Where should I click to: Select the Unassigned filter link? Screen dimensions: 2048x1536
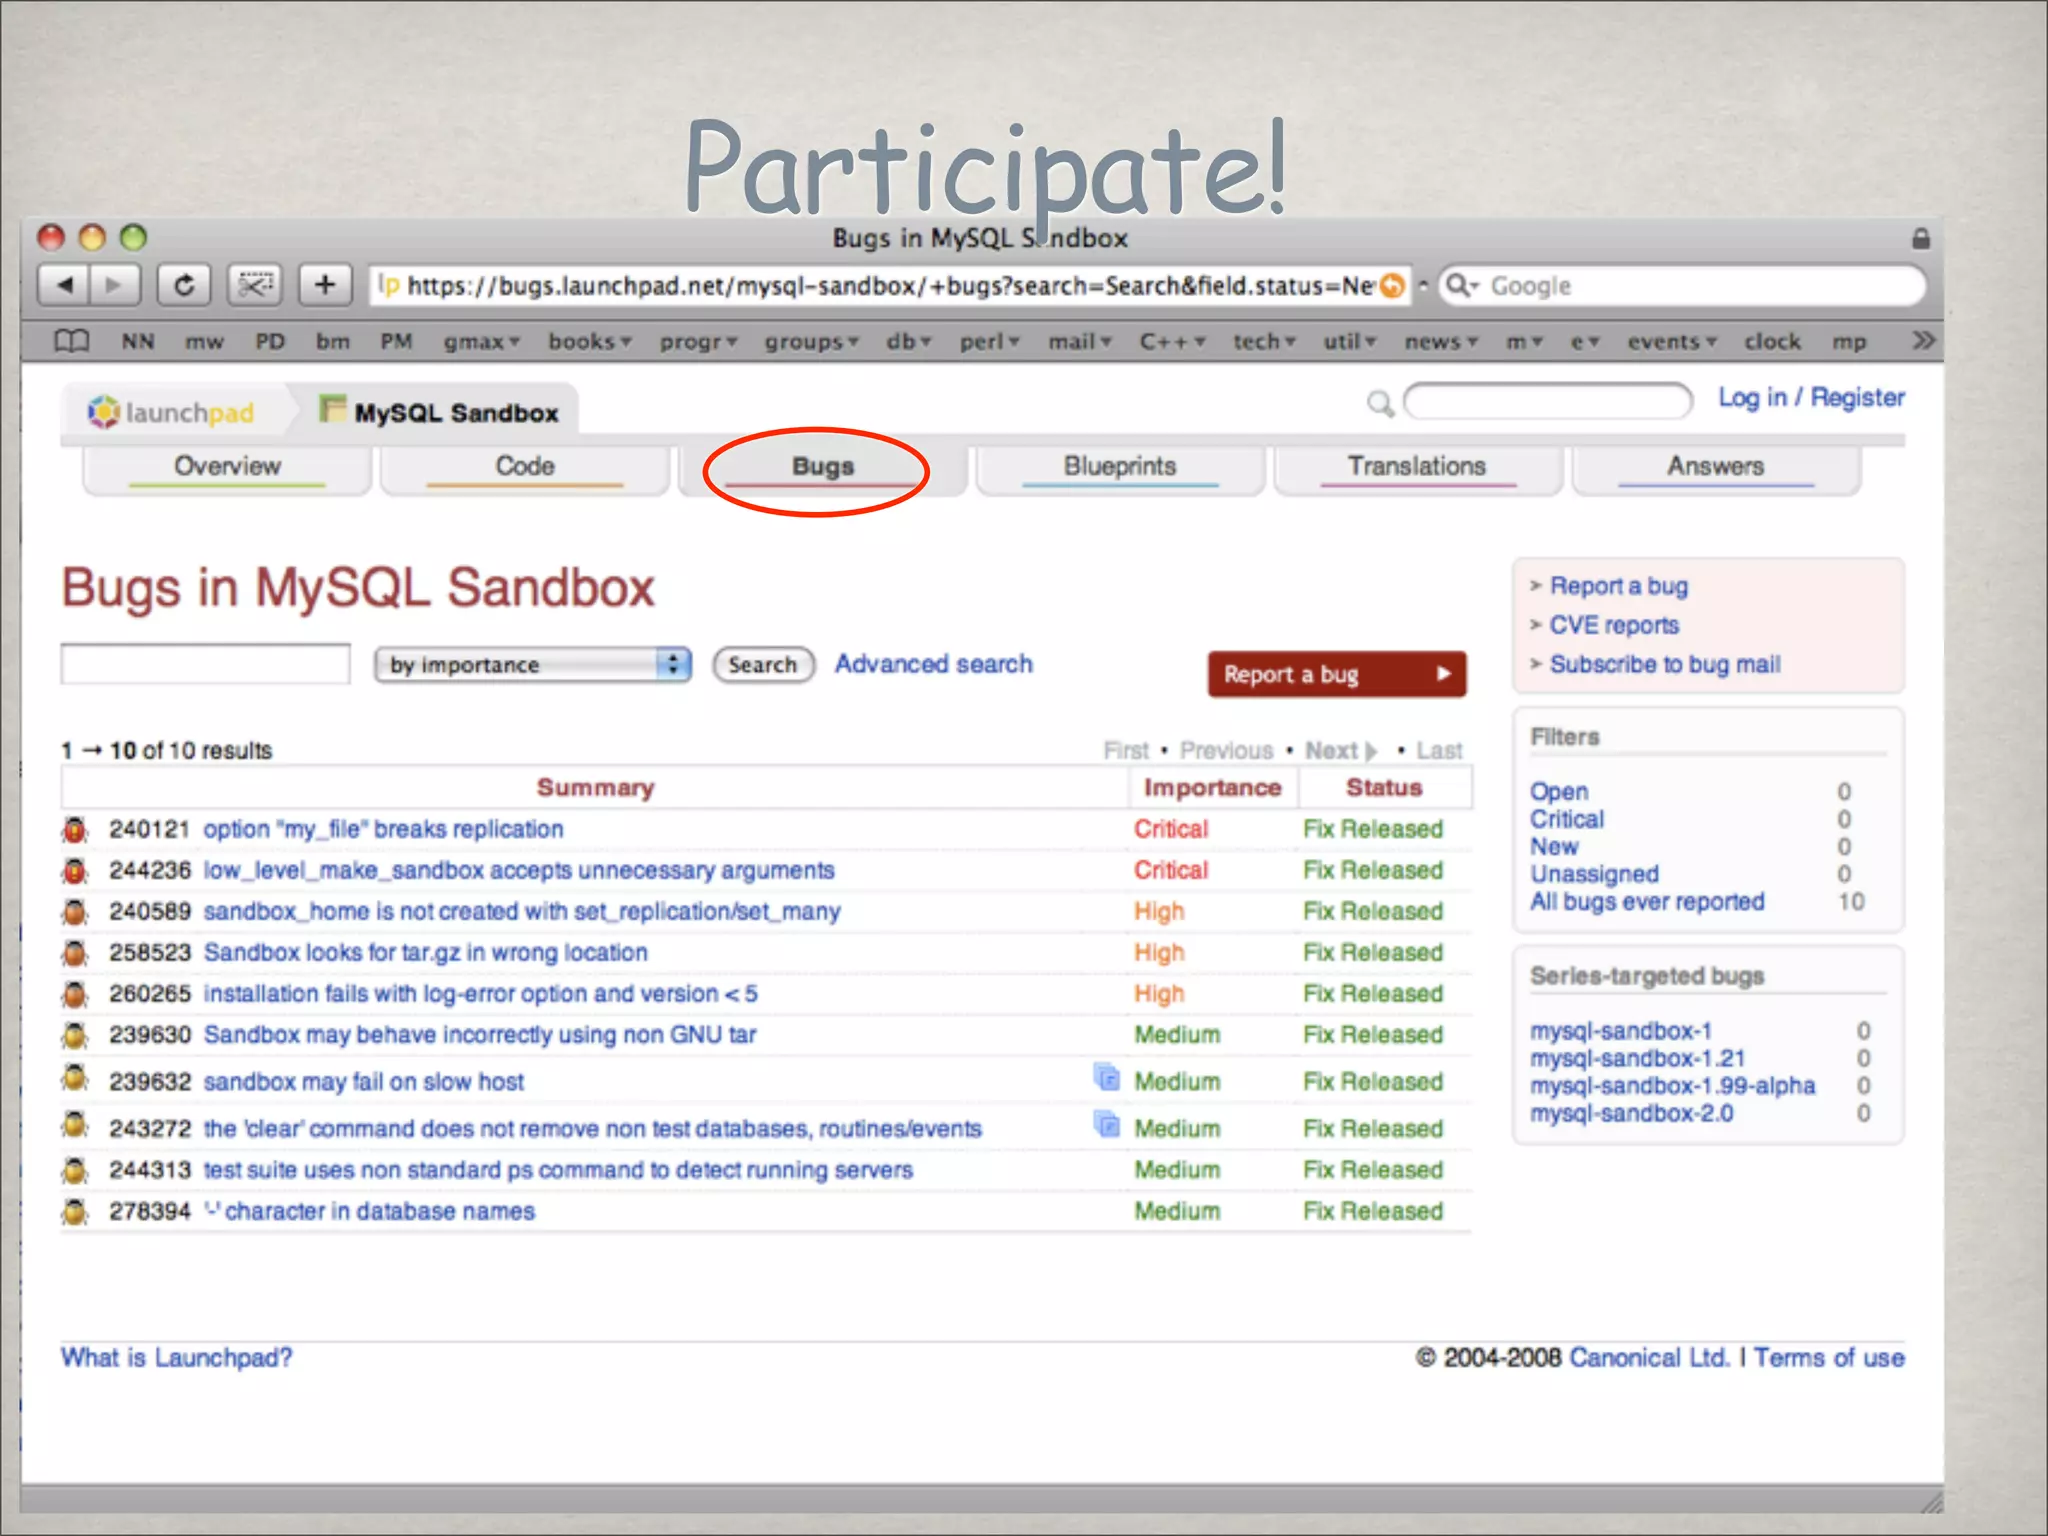coord(1594,875)
